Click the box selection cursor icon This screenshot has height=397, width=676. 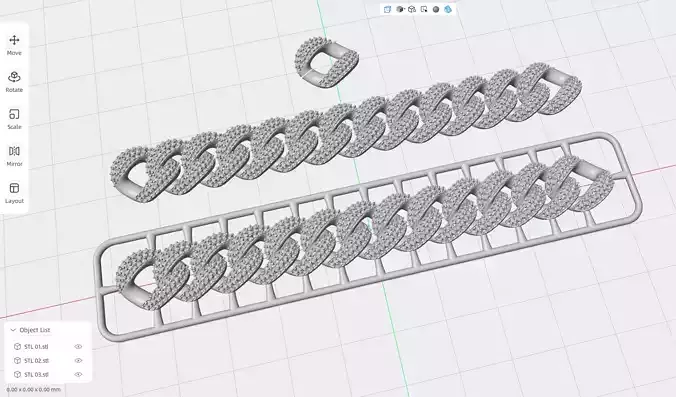point(424,9)
